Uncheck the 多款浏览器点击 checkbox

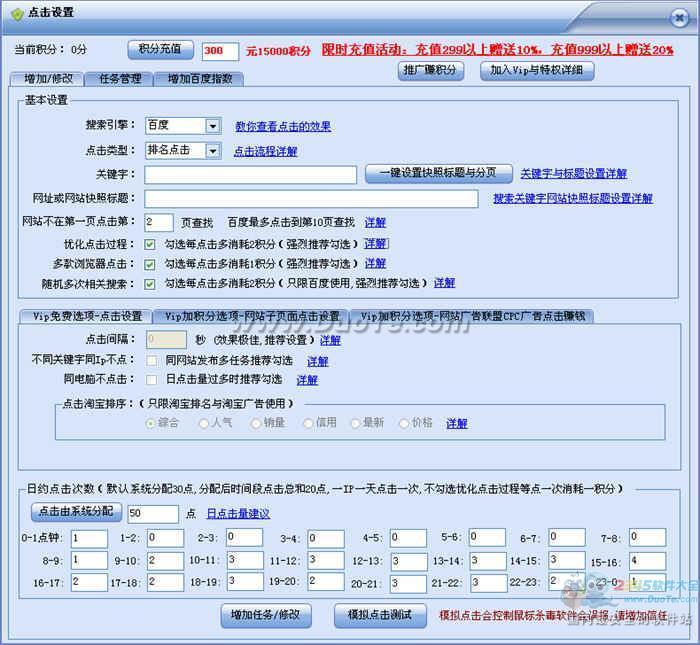coord(150,264)
